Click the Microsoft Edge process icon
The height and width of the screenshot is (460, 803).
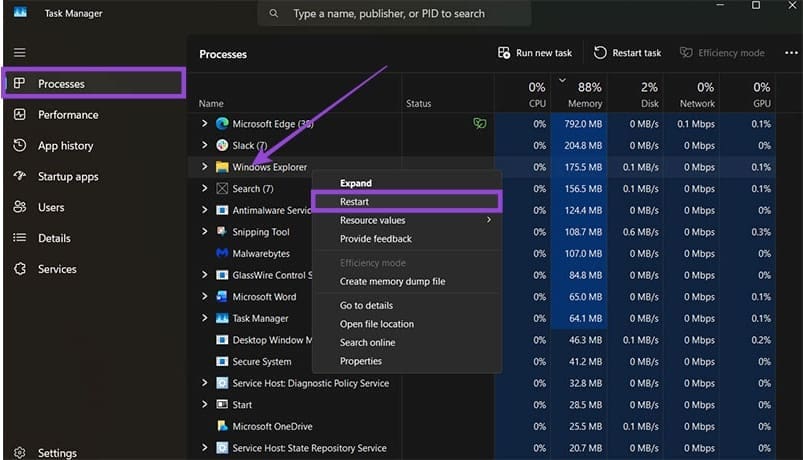222,123
